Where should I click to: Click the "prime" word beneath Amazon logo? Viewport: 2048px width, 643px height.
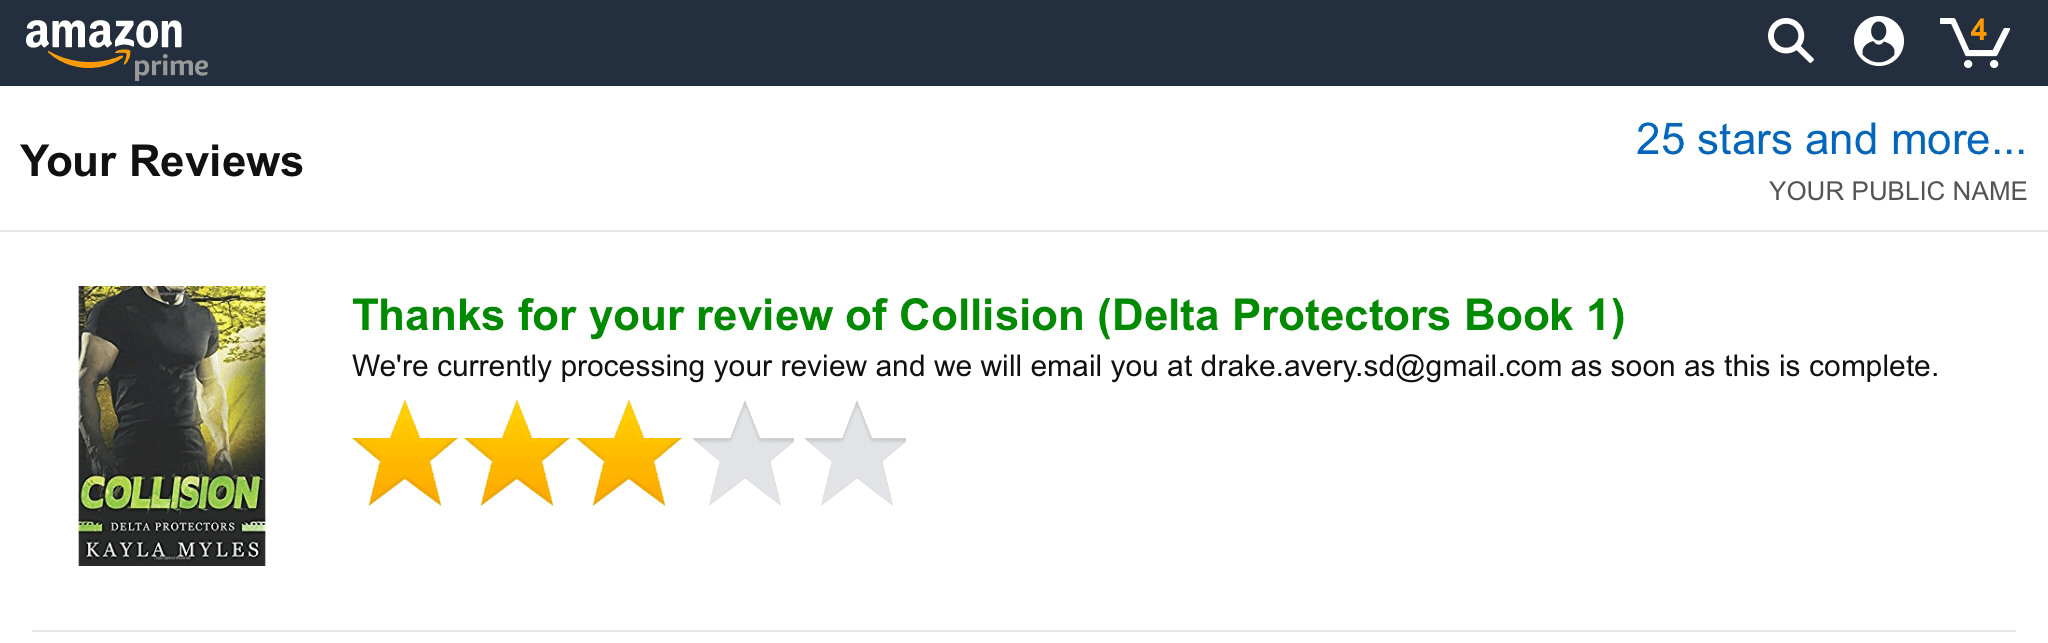(x=171, y=67)
